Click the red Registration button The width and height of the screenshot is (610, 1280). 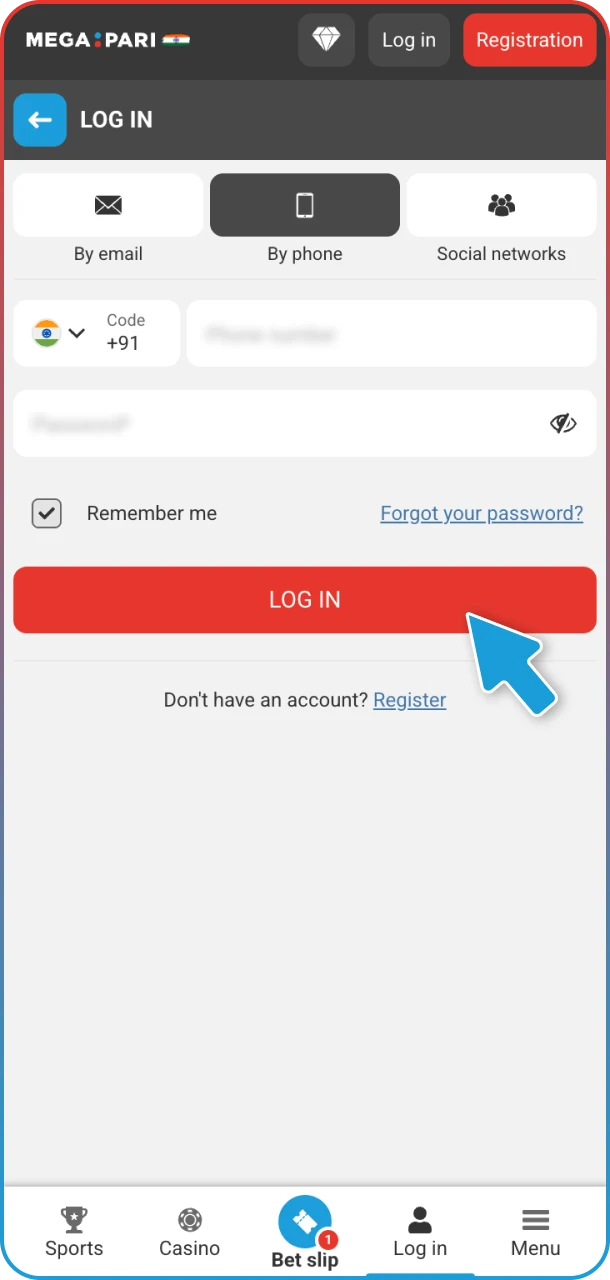tap(529, 40)
